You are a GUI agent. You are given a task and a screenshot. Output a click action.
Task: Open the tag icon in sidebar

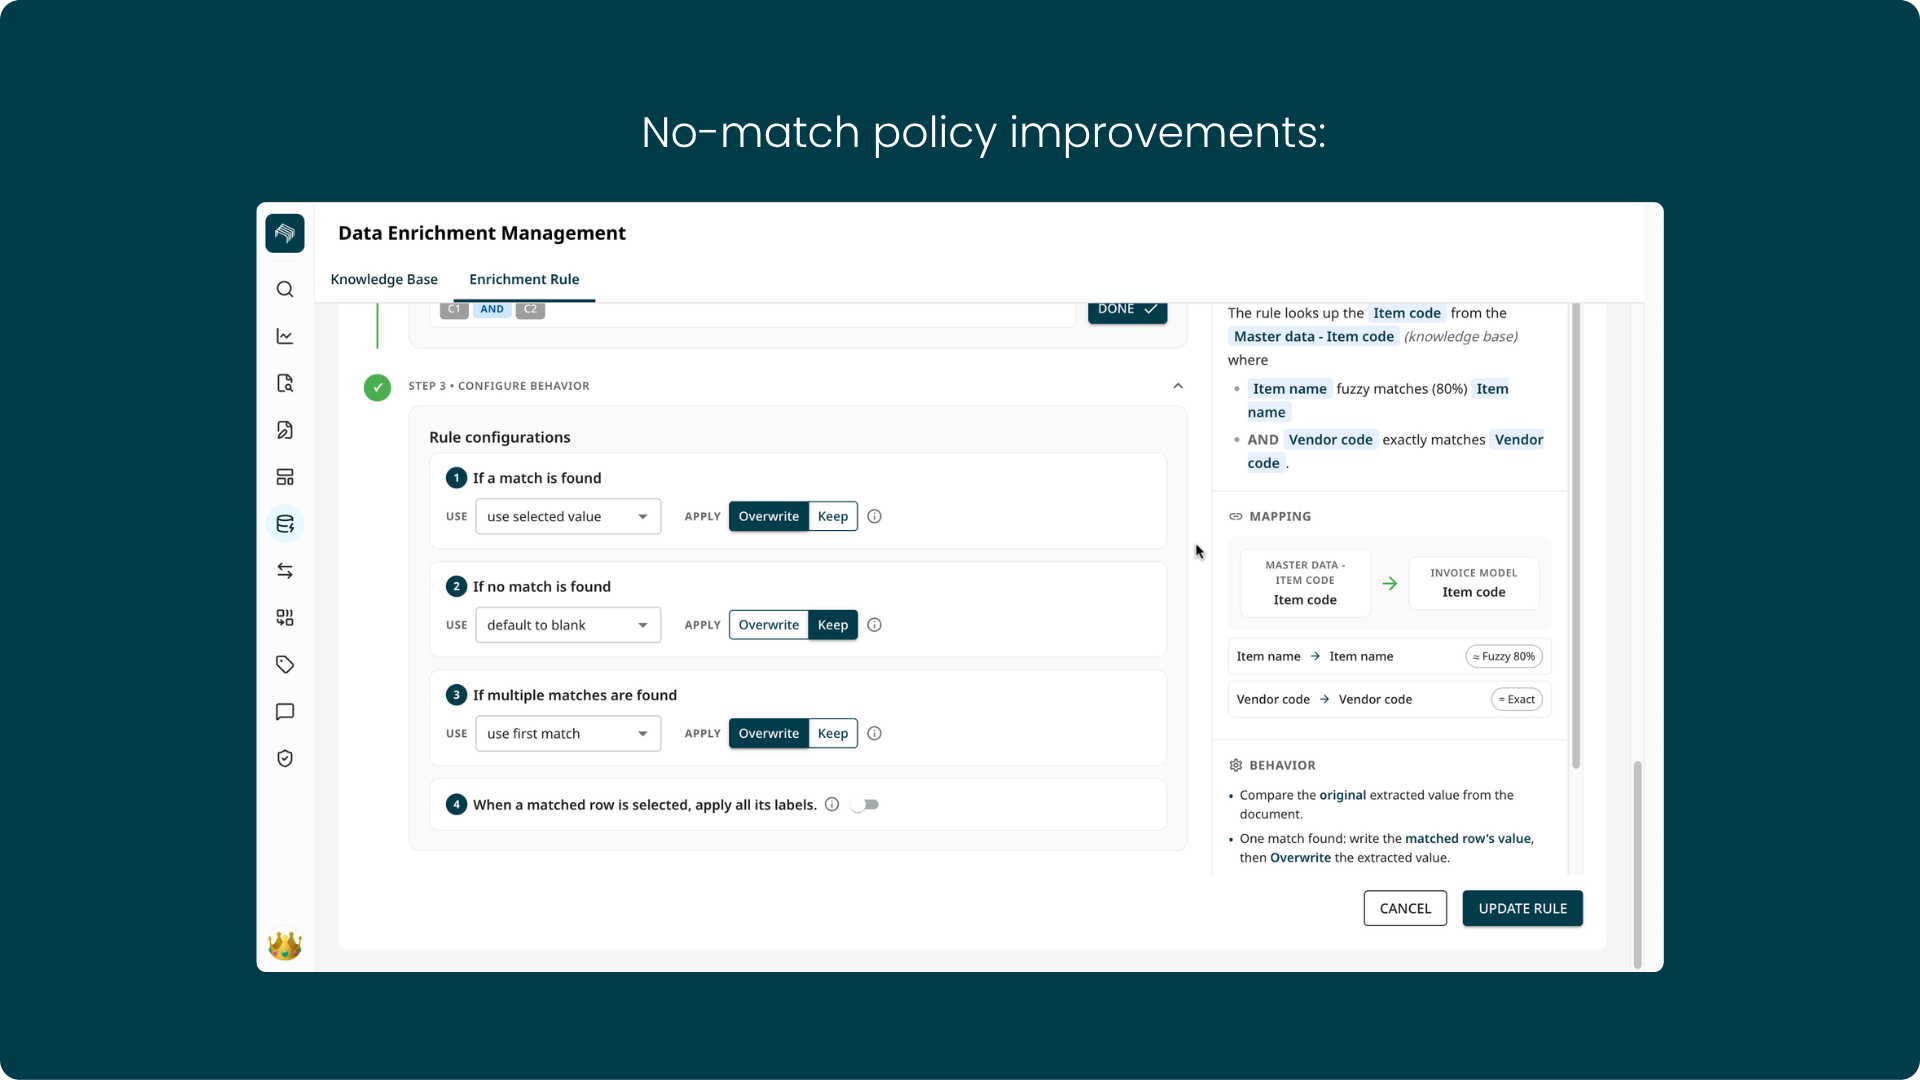coord(285,665)
